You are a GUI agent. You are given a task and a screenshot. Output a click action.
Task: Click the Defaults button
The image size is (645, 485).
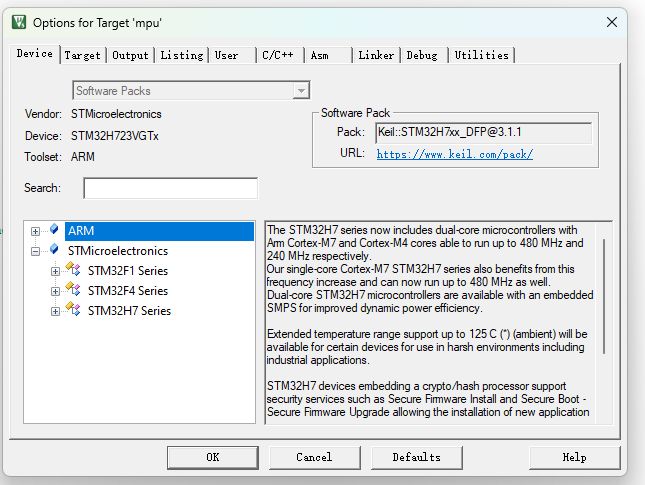pyautogui.click(x=416, y=457)
